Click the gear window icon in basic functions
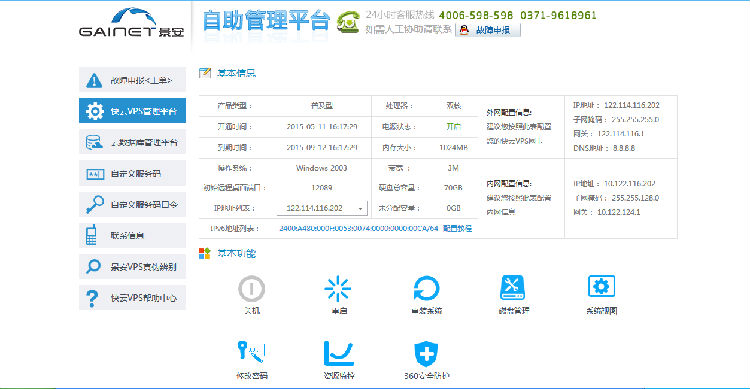750x389 pixels. [601, 286]
